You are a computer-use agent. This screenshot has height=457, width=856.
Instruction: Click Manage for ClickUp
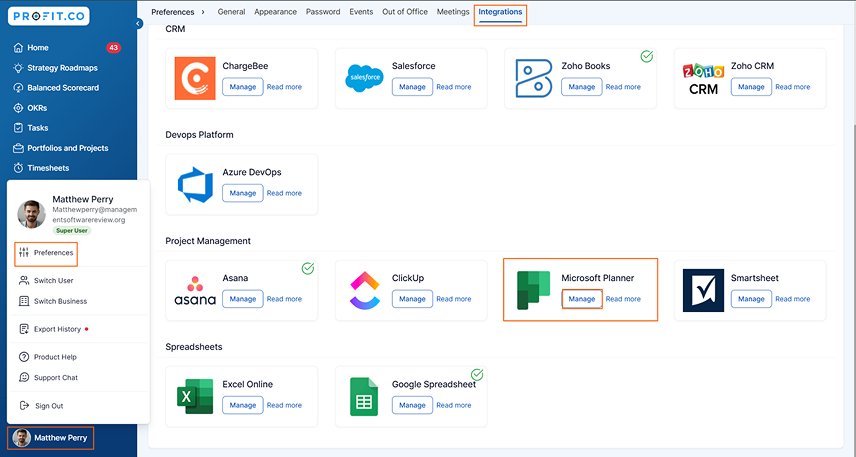[x=412, y=299]
